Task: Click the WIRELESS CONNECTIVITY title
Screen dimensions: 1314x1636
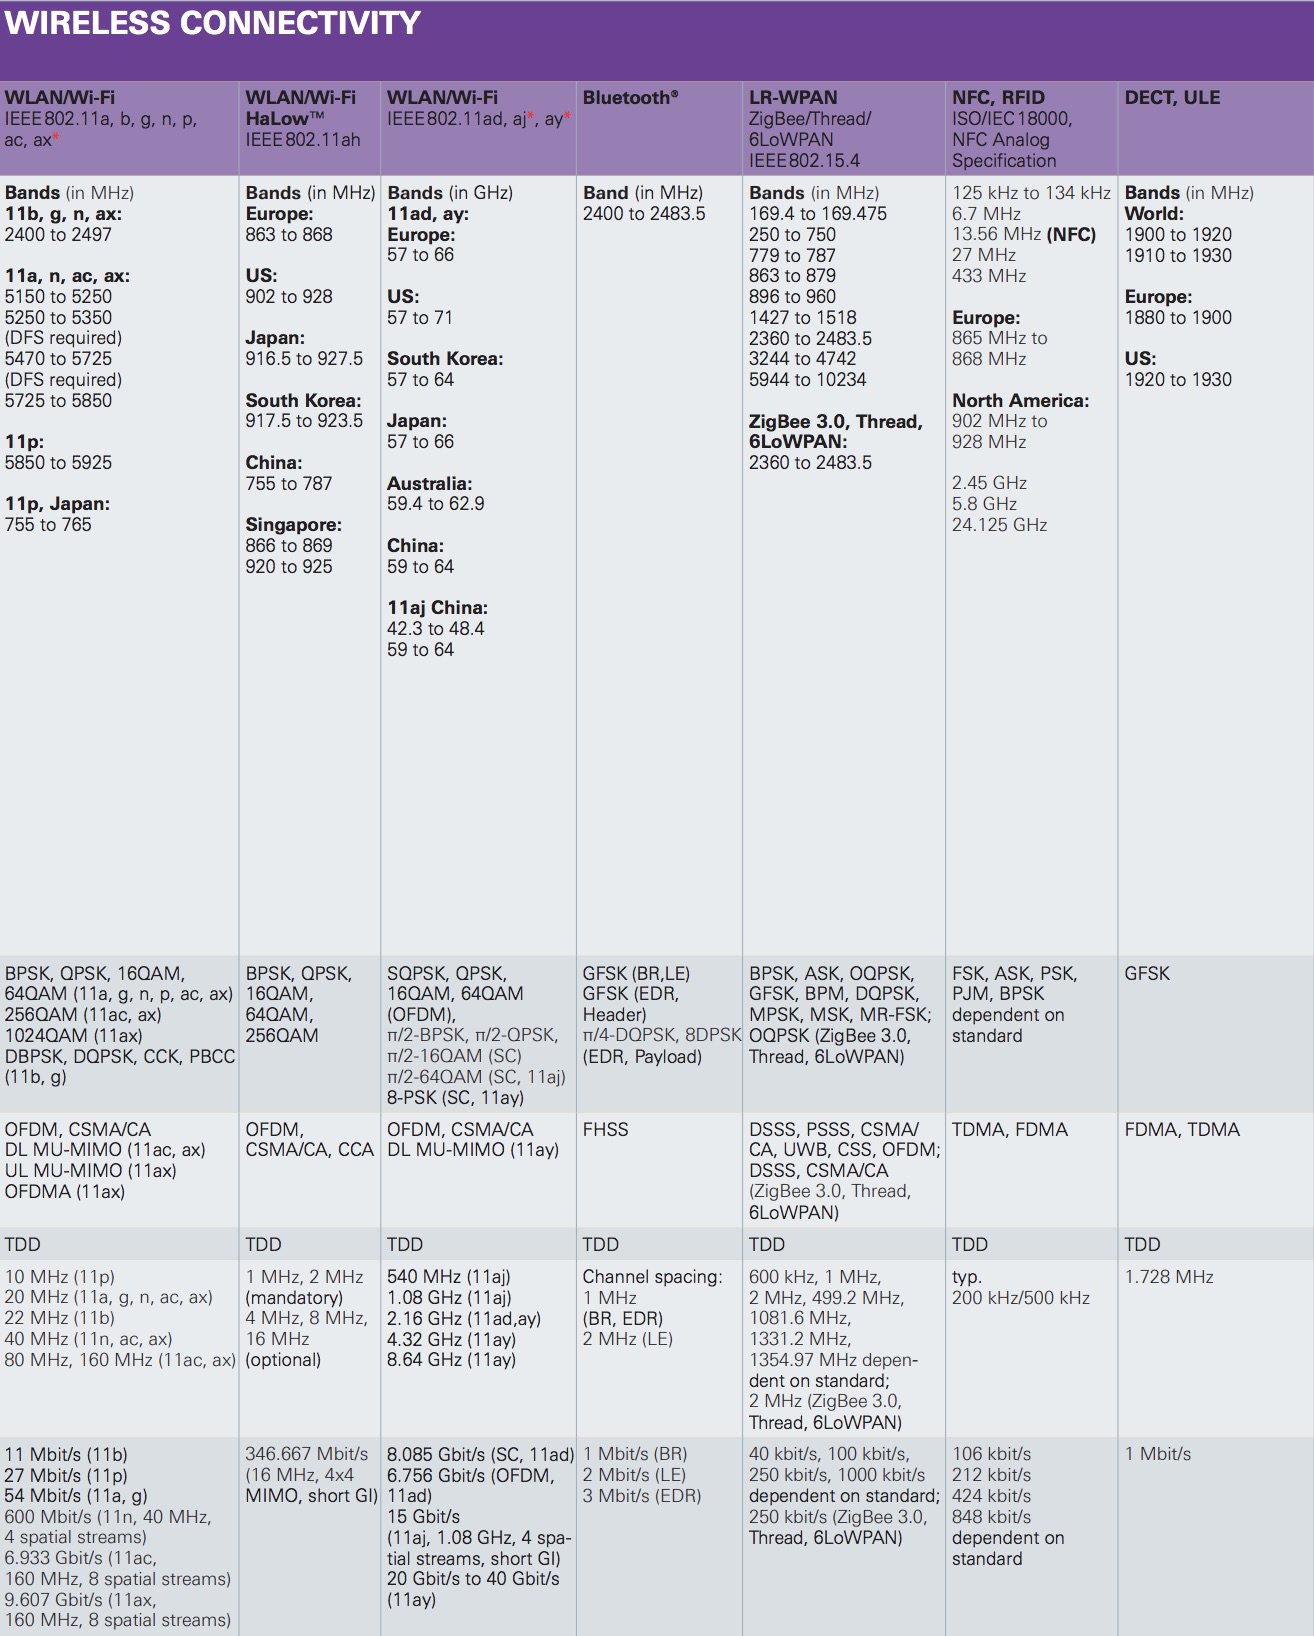Action: point(212,23)
